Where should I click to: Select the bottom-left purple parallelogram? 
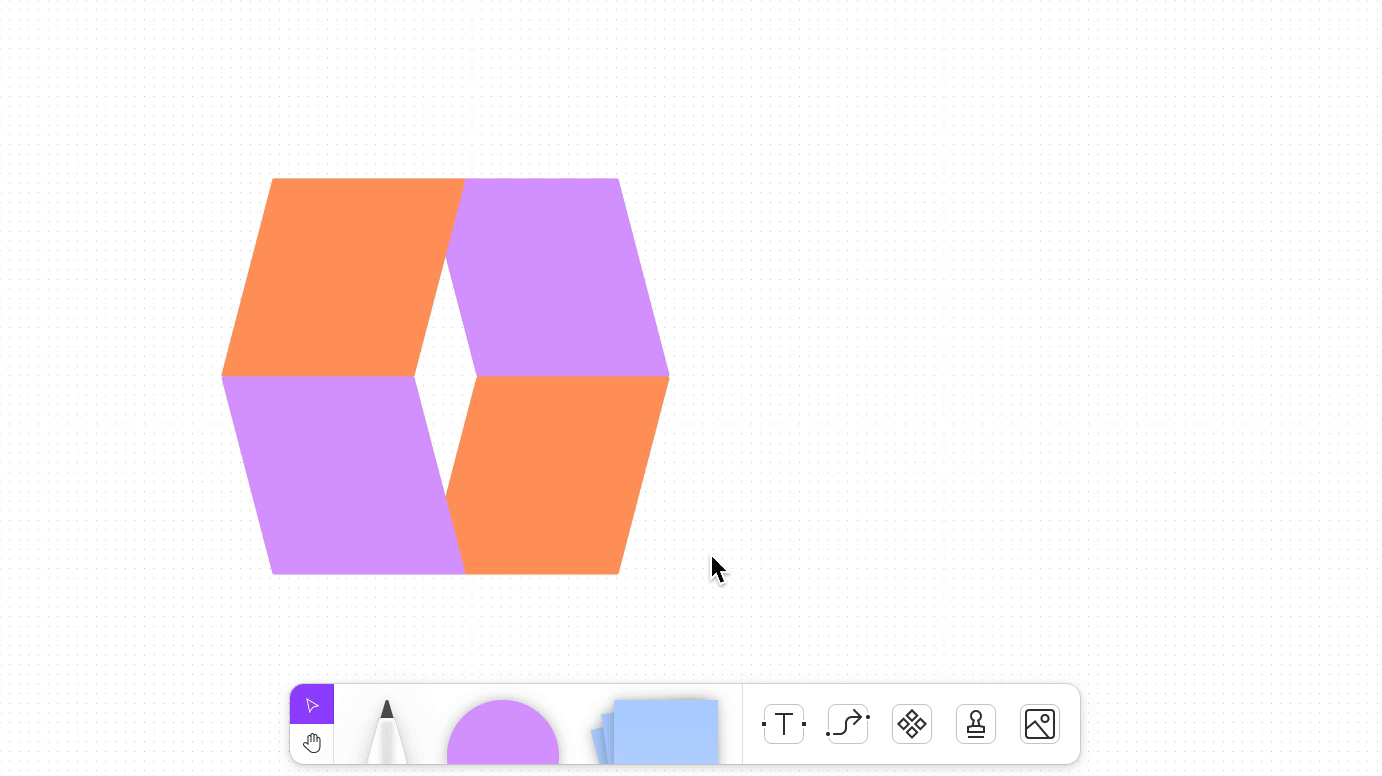click(x=340, y=475)
